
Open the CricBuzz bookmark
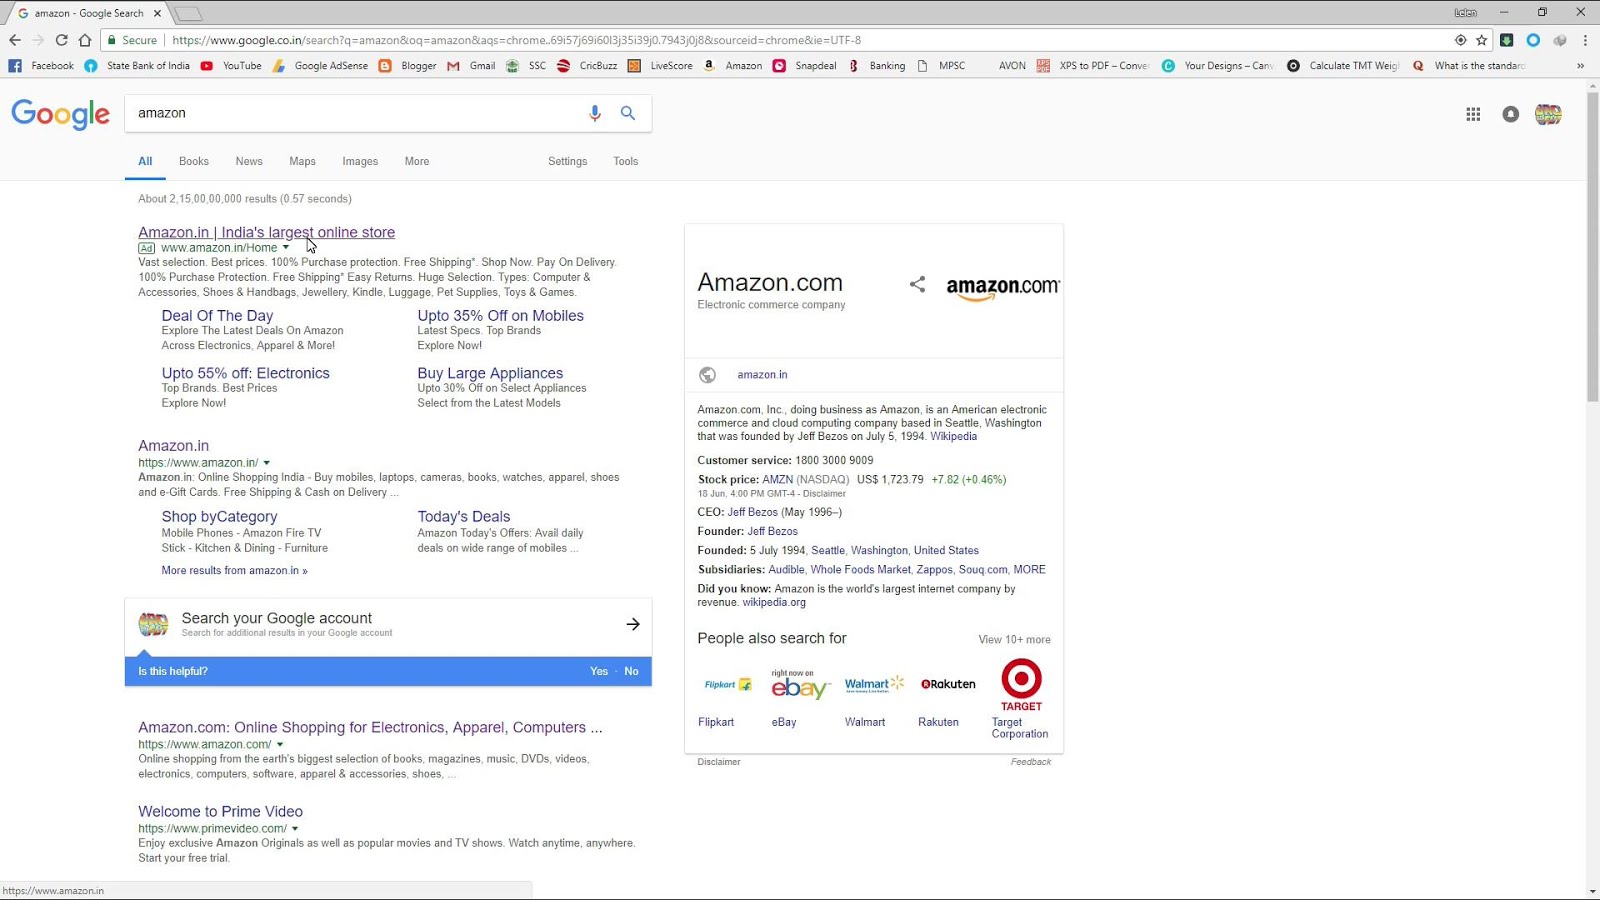[587, 66]
